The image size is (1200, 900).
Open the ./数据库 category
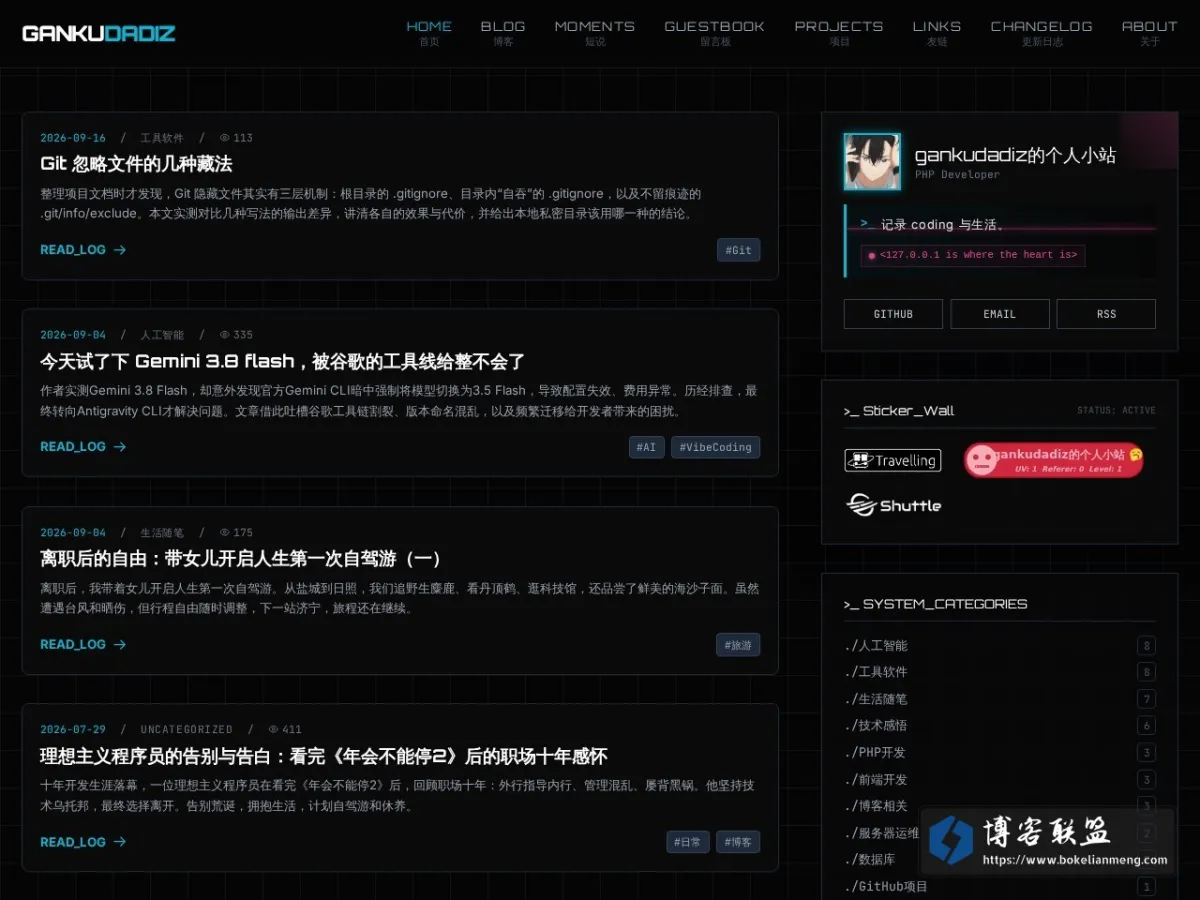point(870,859)
